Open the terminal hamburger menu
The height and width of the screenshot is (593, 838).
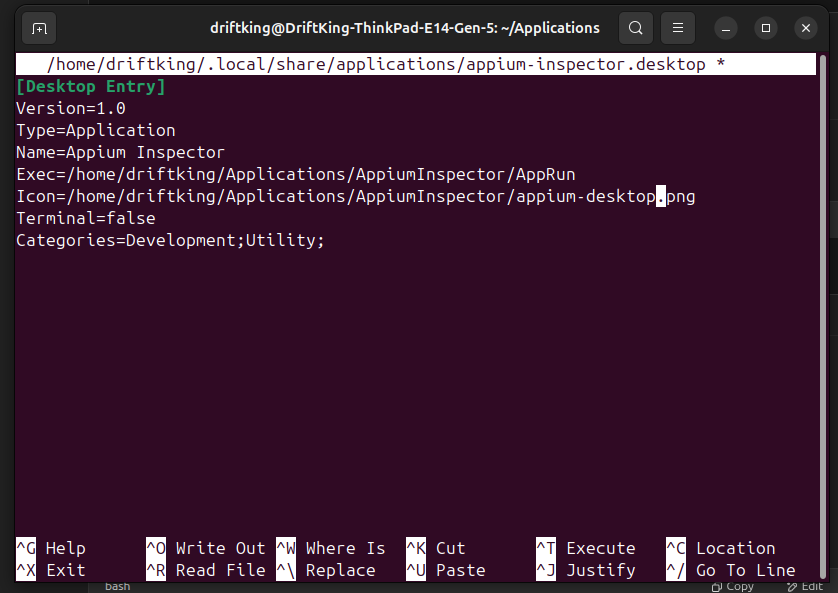(x=678, y=28)
